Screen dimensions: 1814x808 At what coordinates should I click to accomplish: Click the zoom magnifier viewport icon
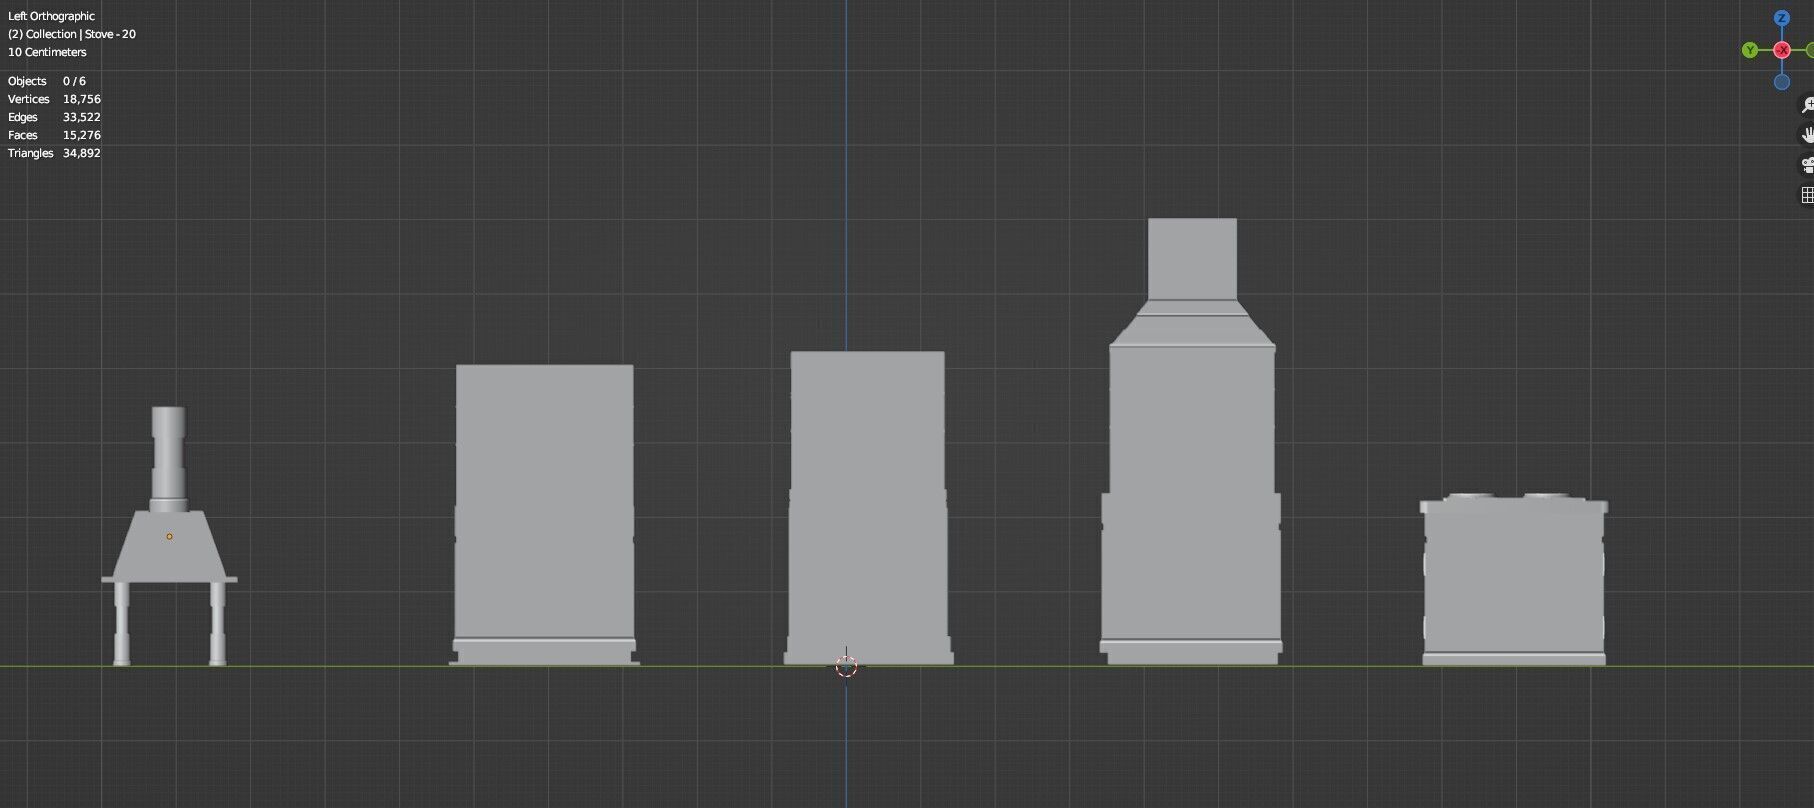[x=1807, y=104]
